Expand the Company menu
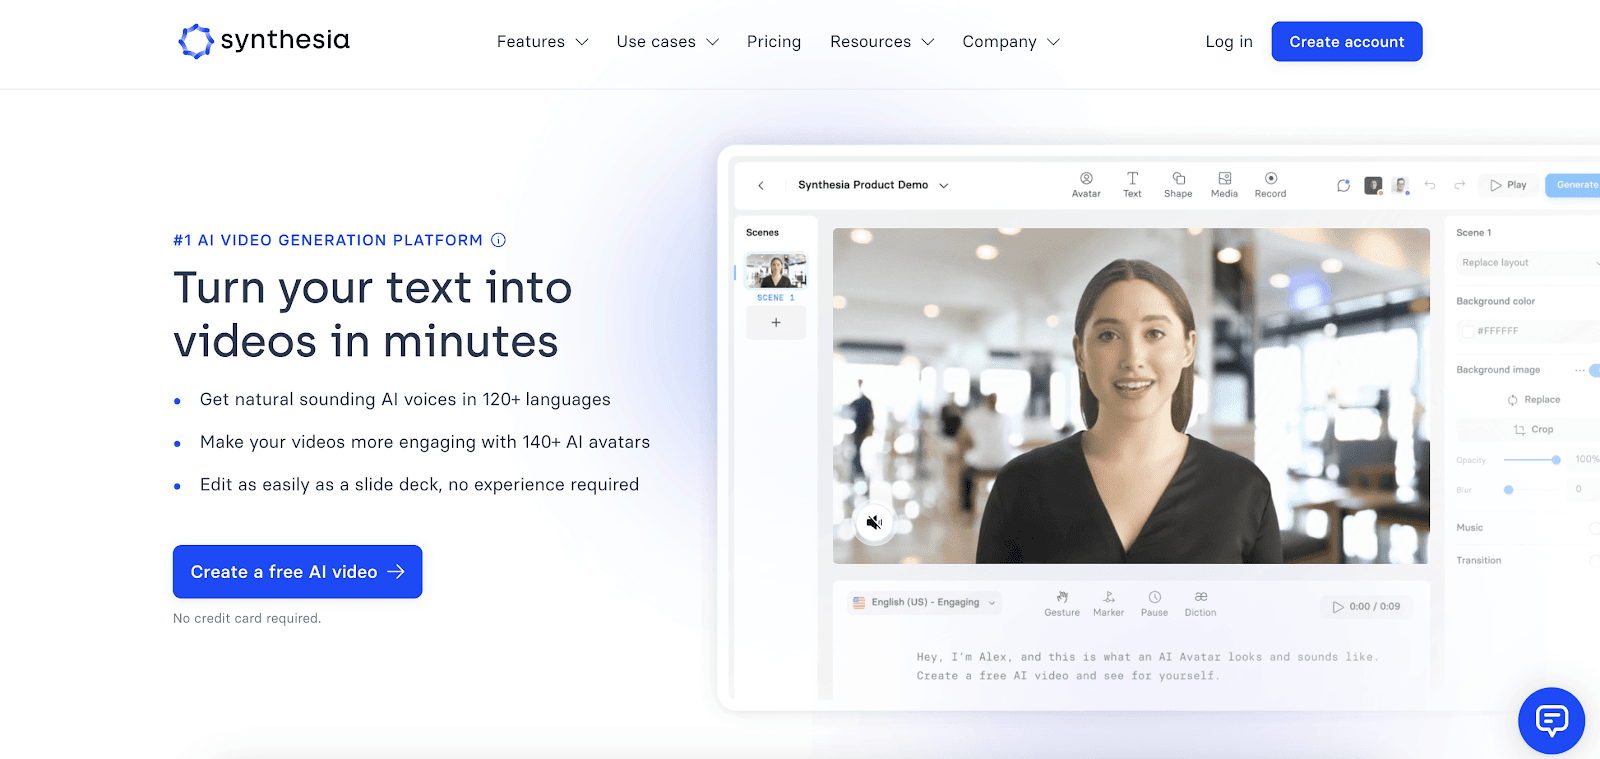Screen dimensions: 1600x759 (x=1011, y=42)
